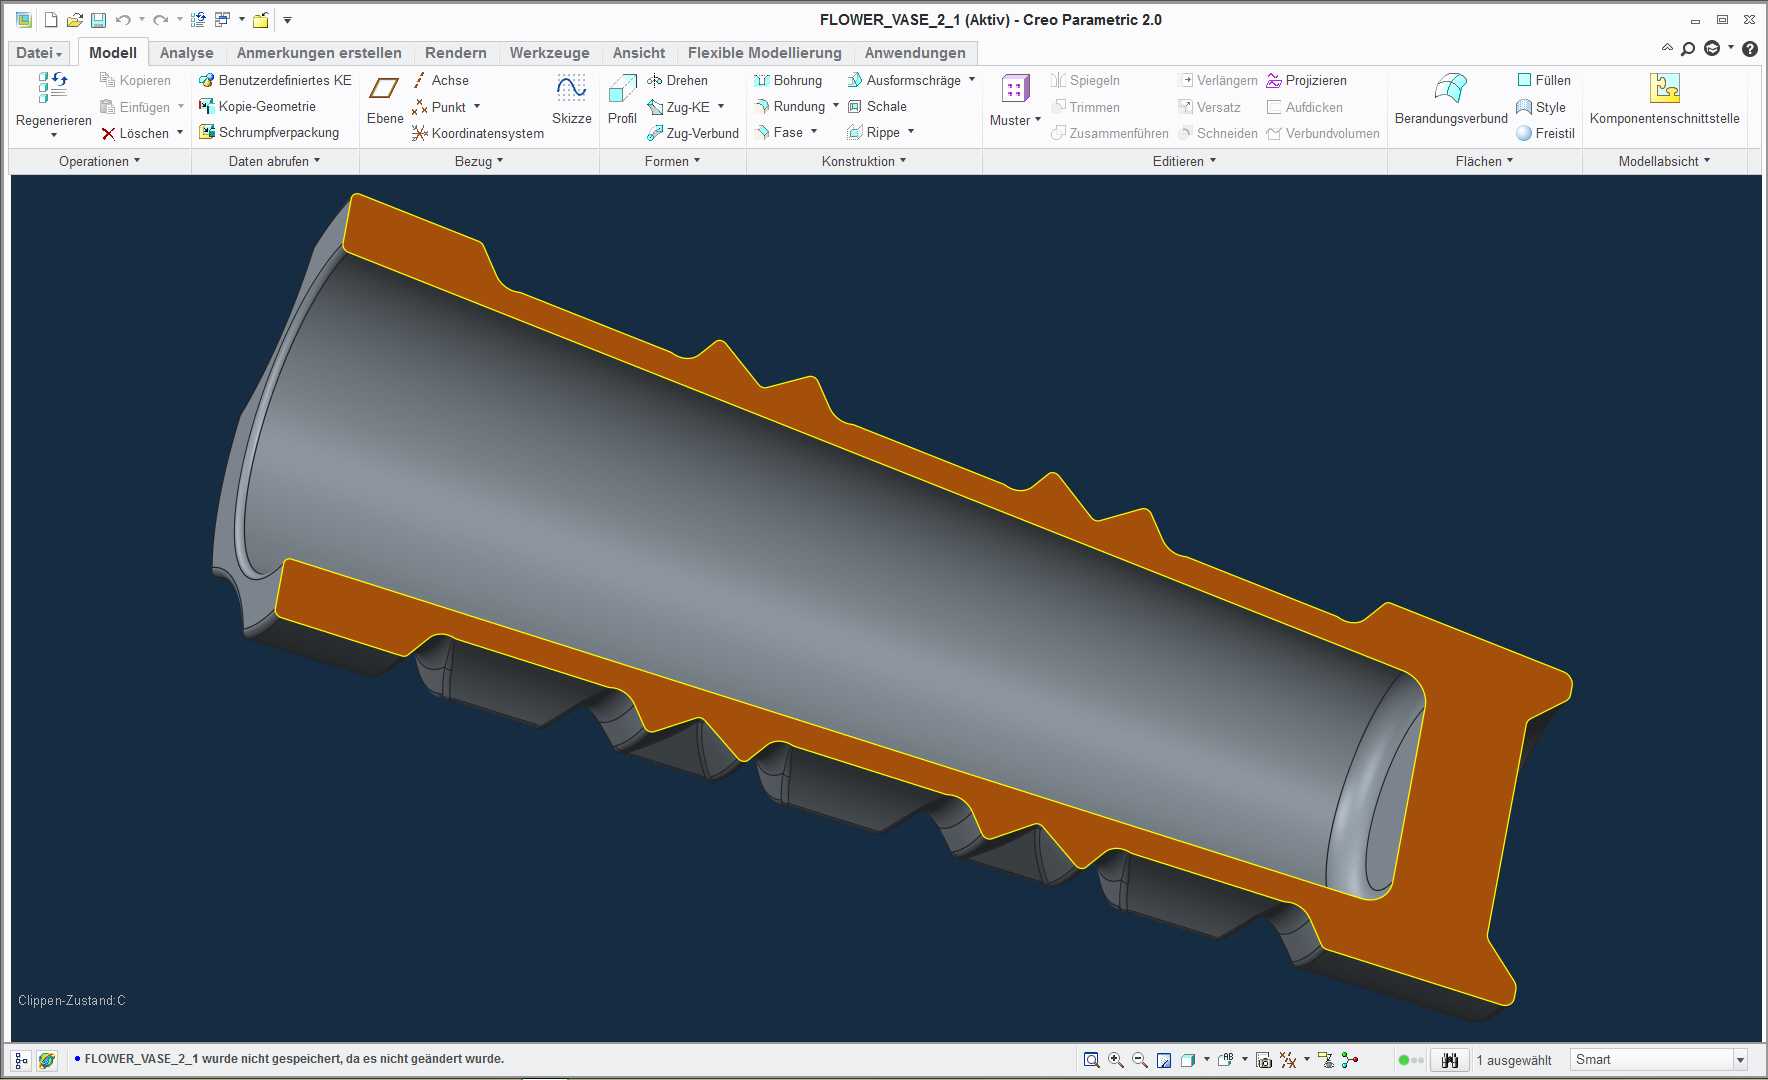Start a new Skizze sketch

(x=571, y=100)
